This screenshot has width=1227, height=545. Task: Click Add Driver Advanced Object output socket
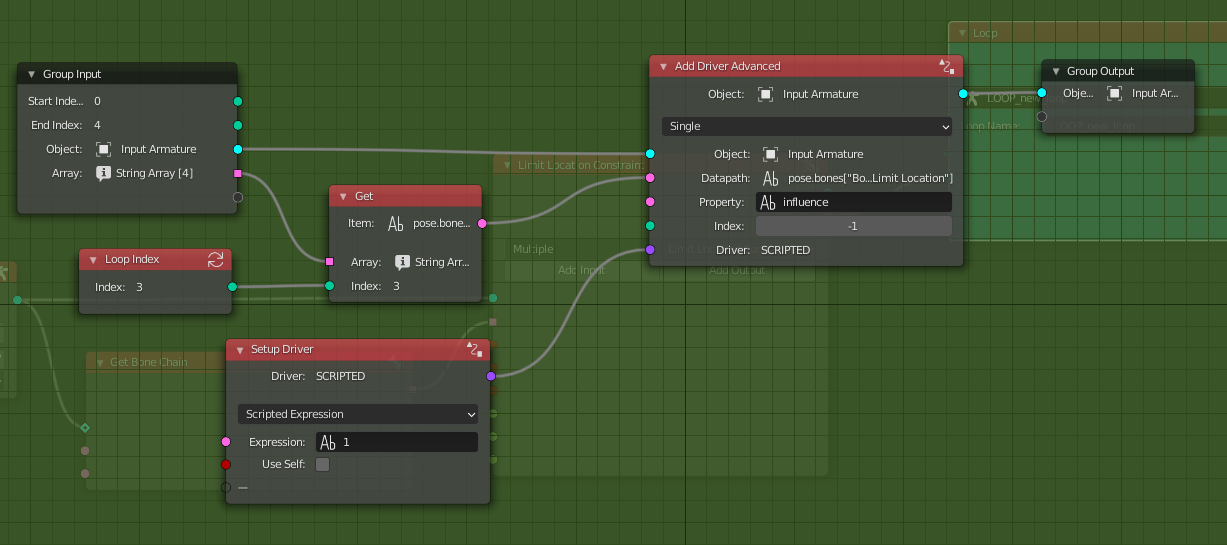pos(963,94)
